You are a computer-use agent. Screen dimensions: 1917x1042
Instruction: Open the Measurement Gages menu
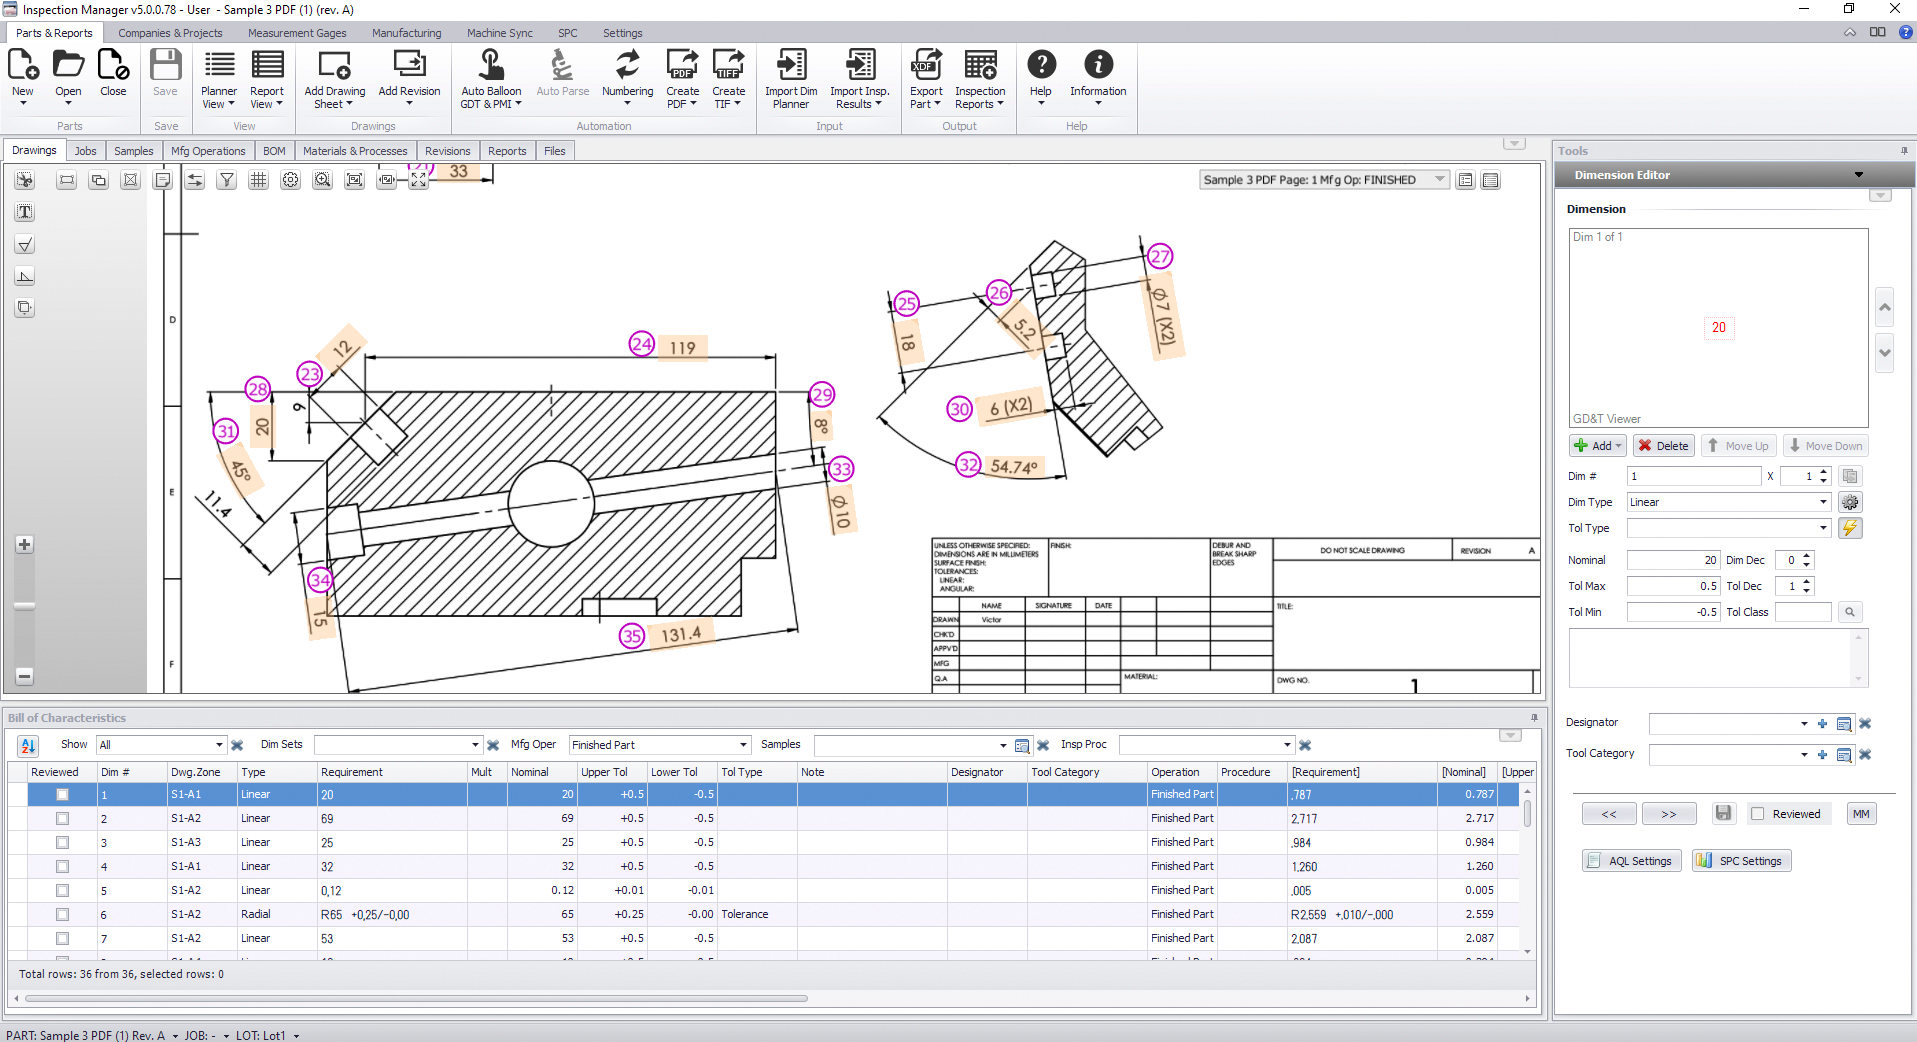tap(296, 32)
